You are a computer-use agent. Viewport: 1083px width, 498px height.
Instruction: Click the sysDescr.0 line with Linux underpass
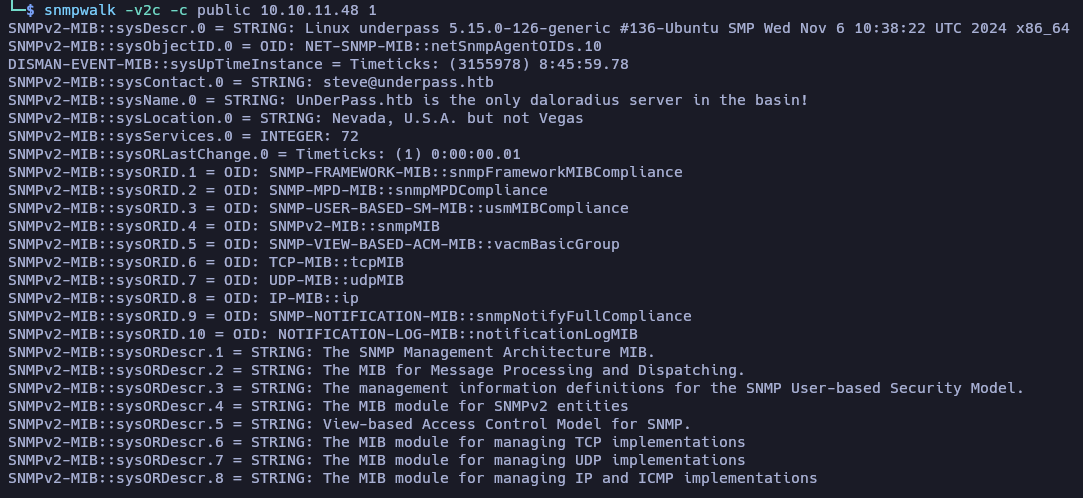(539, 28)
